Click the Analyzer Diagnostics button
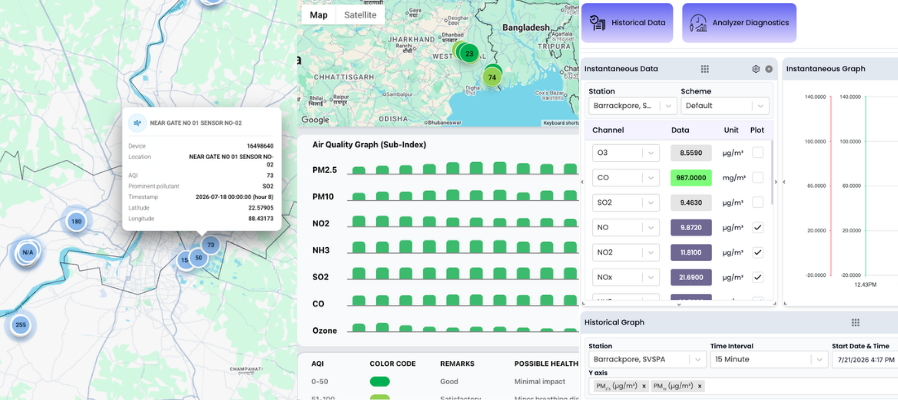898x400 pixels. click(x=739, y=23)
